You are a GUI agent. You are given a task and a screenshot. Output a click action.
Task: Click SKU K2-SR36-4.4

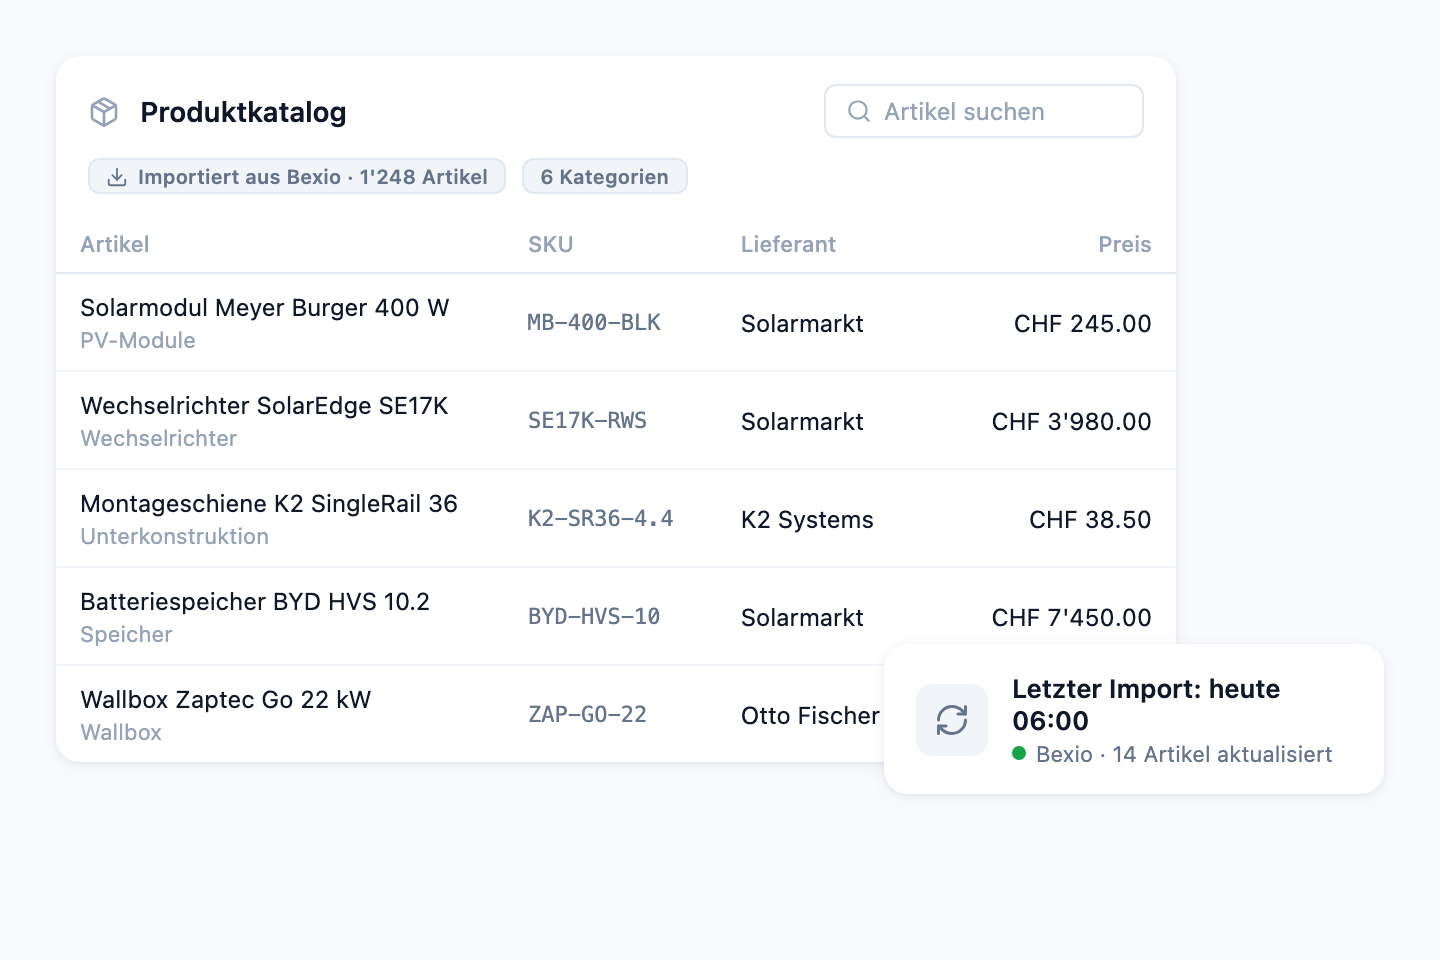click(601, 519)
